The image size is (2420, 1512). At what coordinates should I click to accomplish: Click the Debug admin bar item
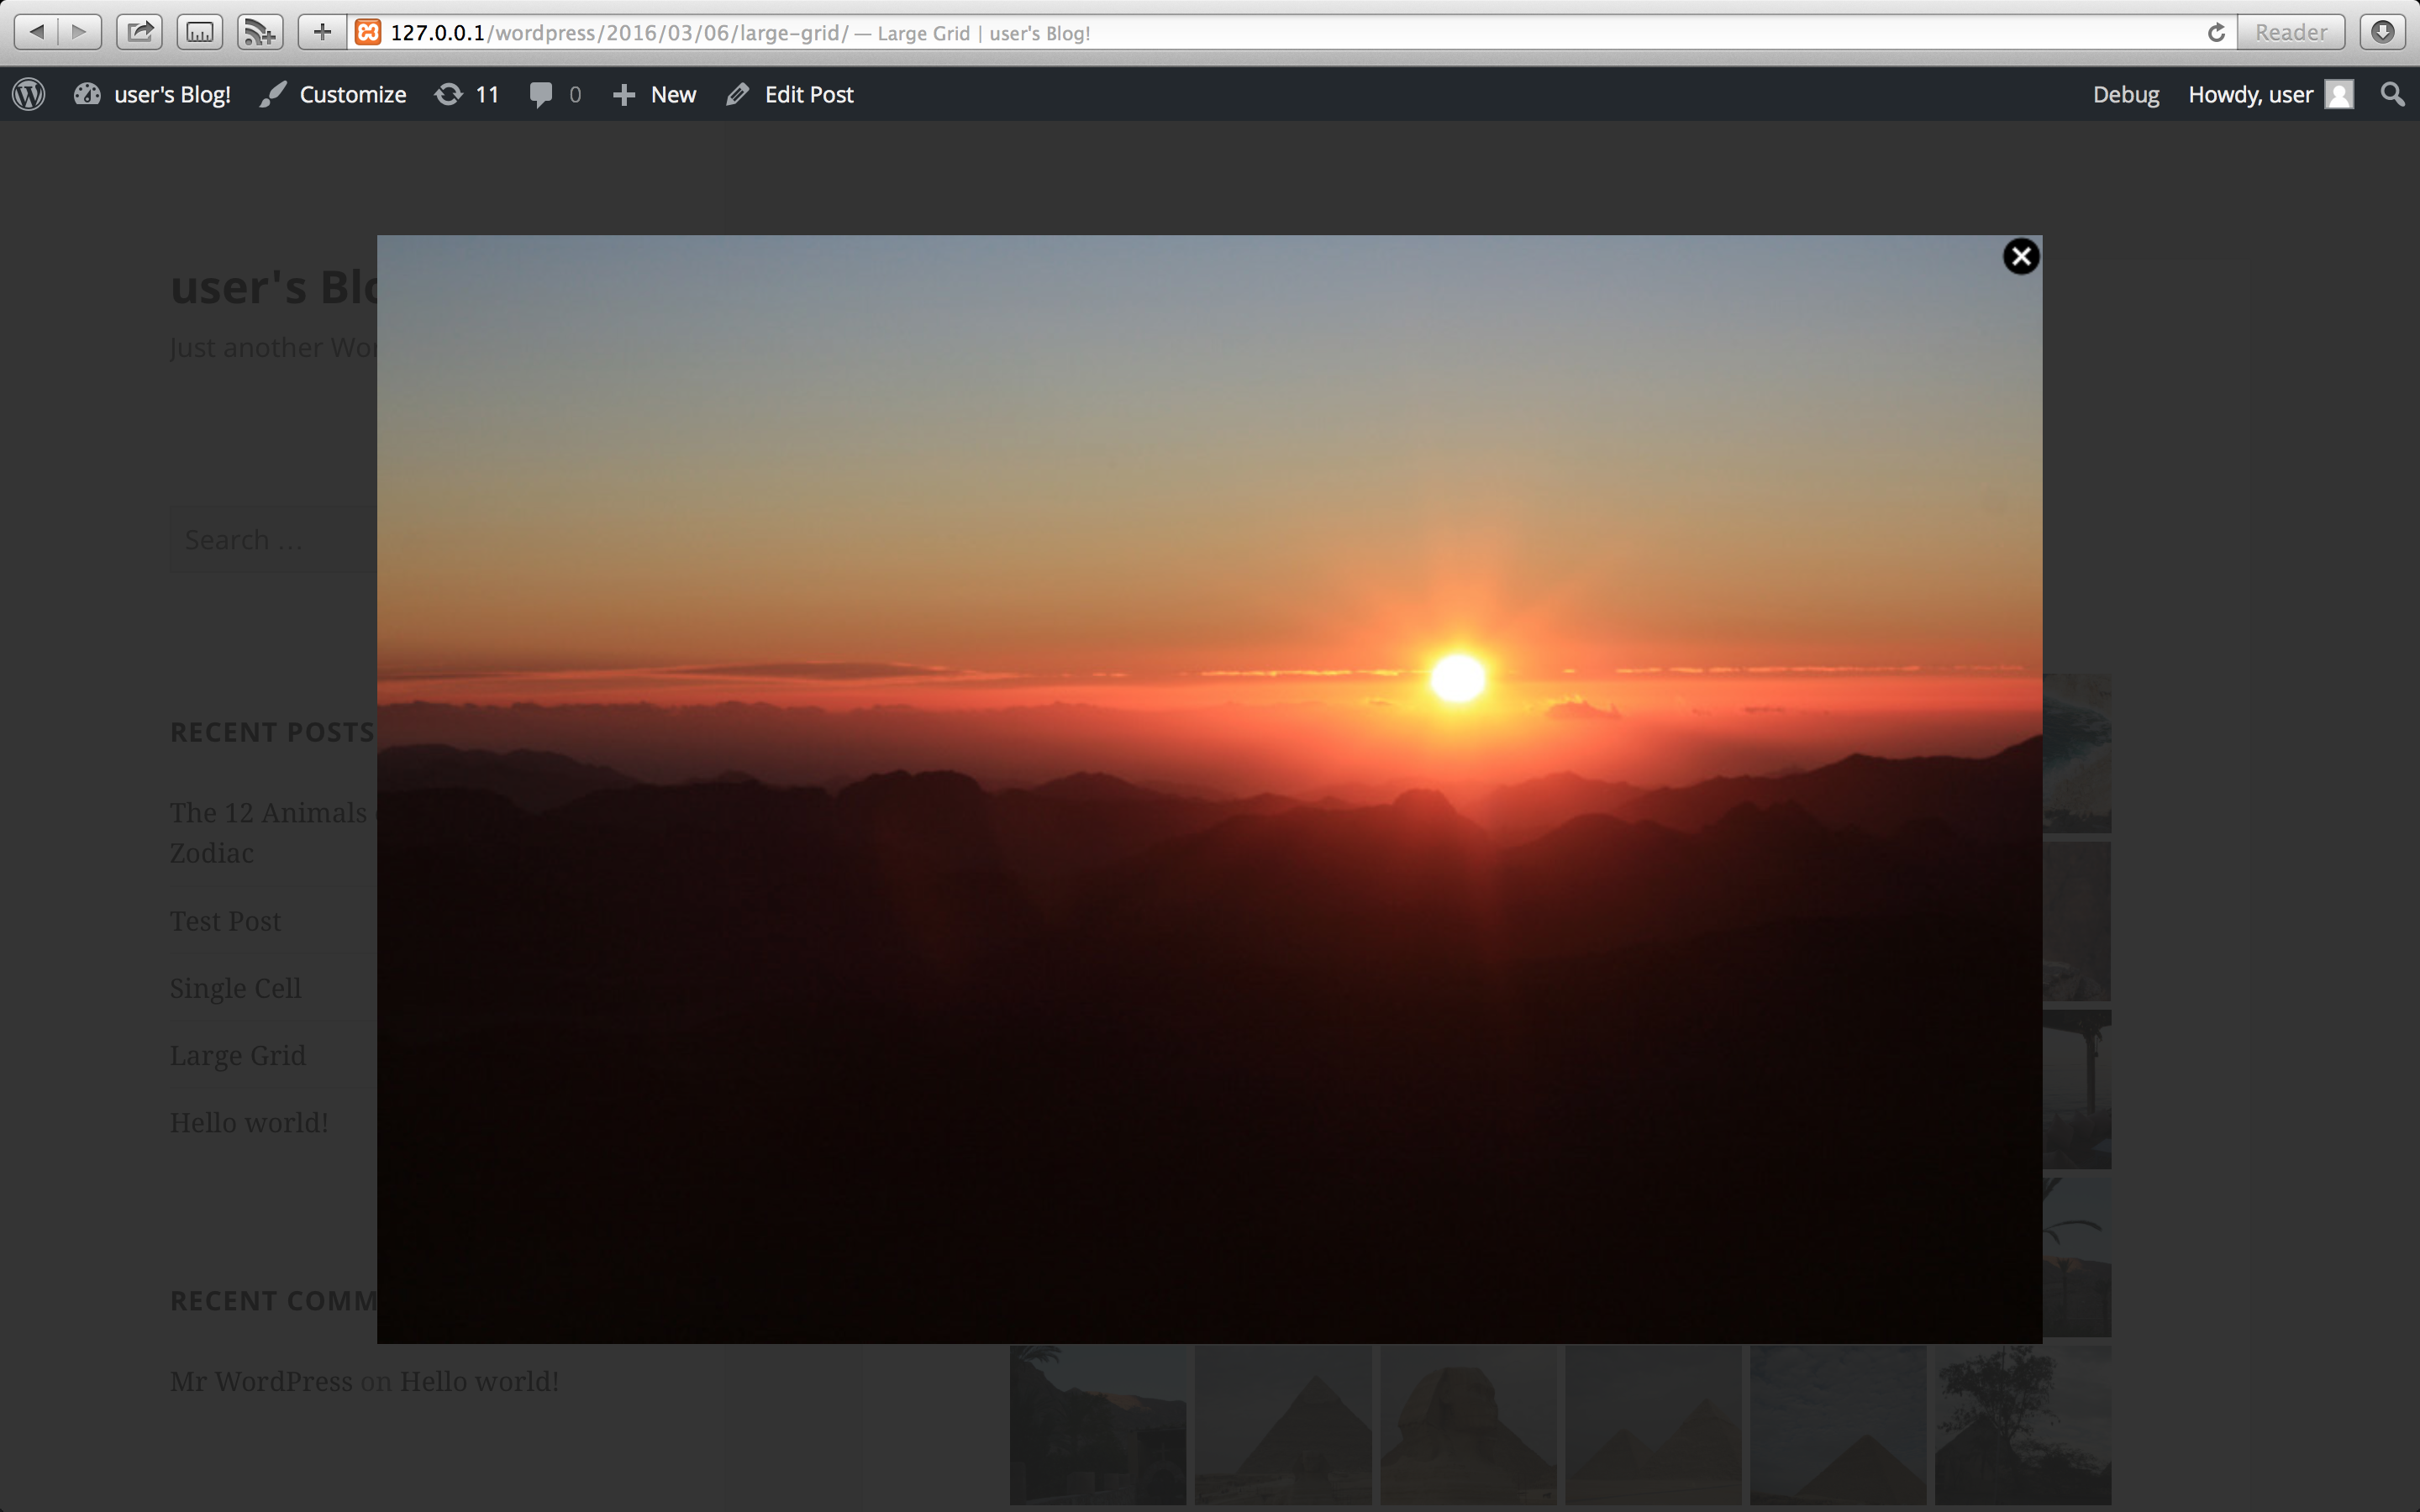pyautogui.click(x=2125, y=95)
